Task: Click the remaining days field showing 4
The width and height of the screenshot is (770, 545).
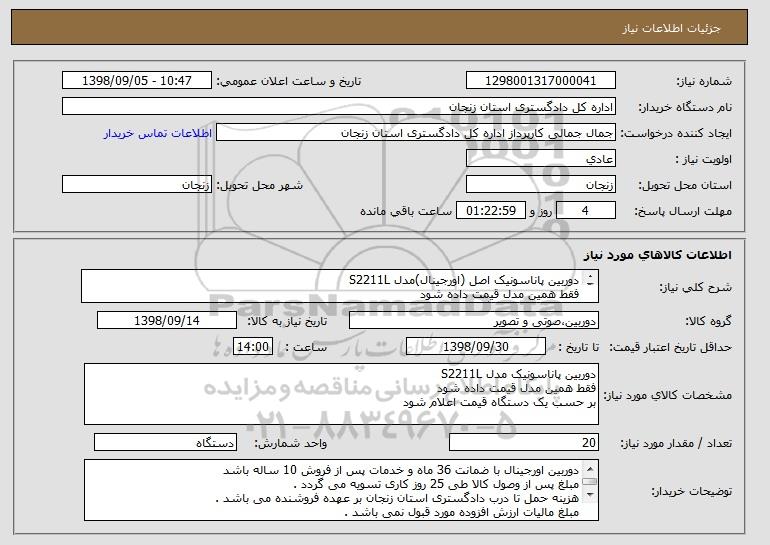Action: pyautogui.click(x=585, y=211)
